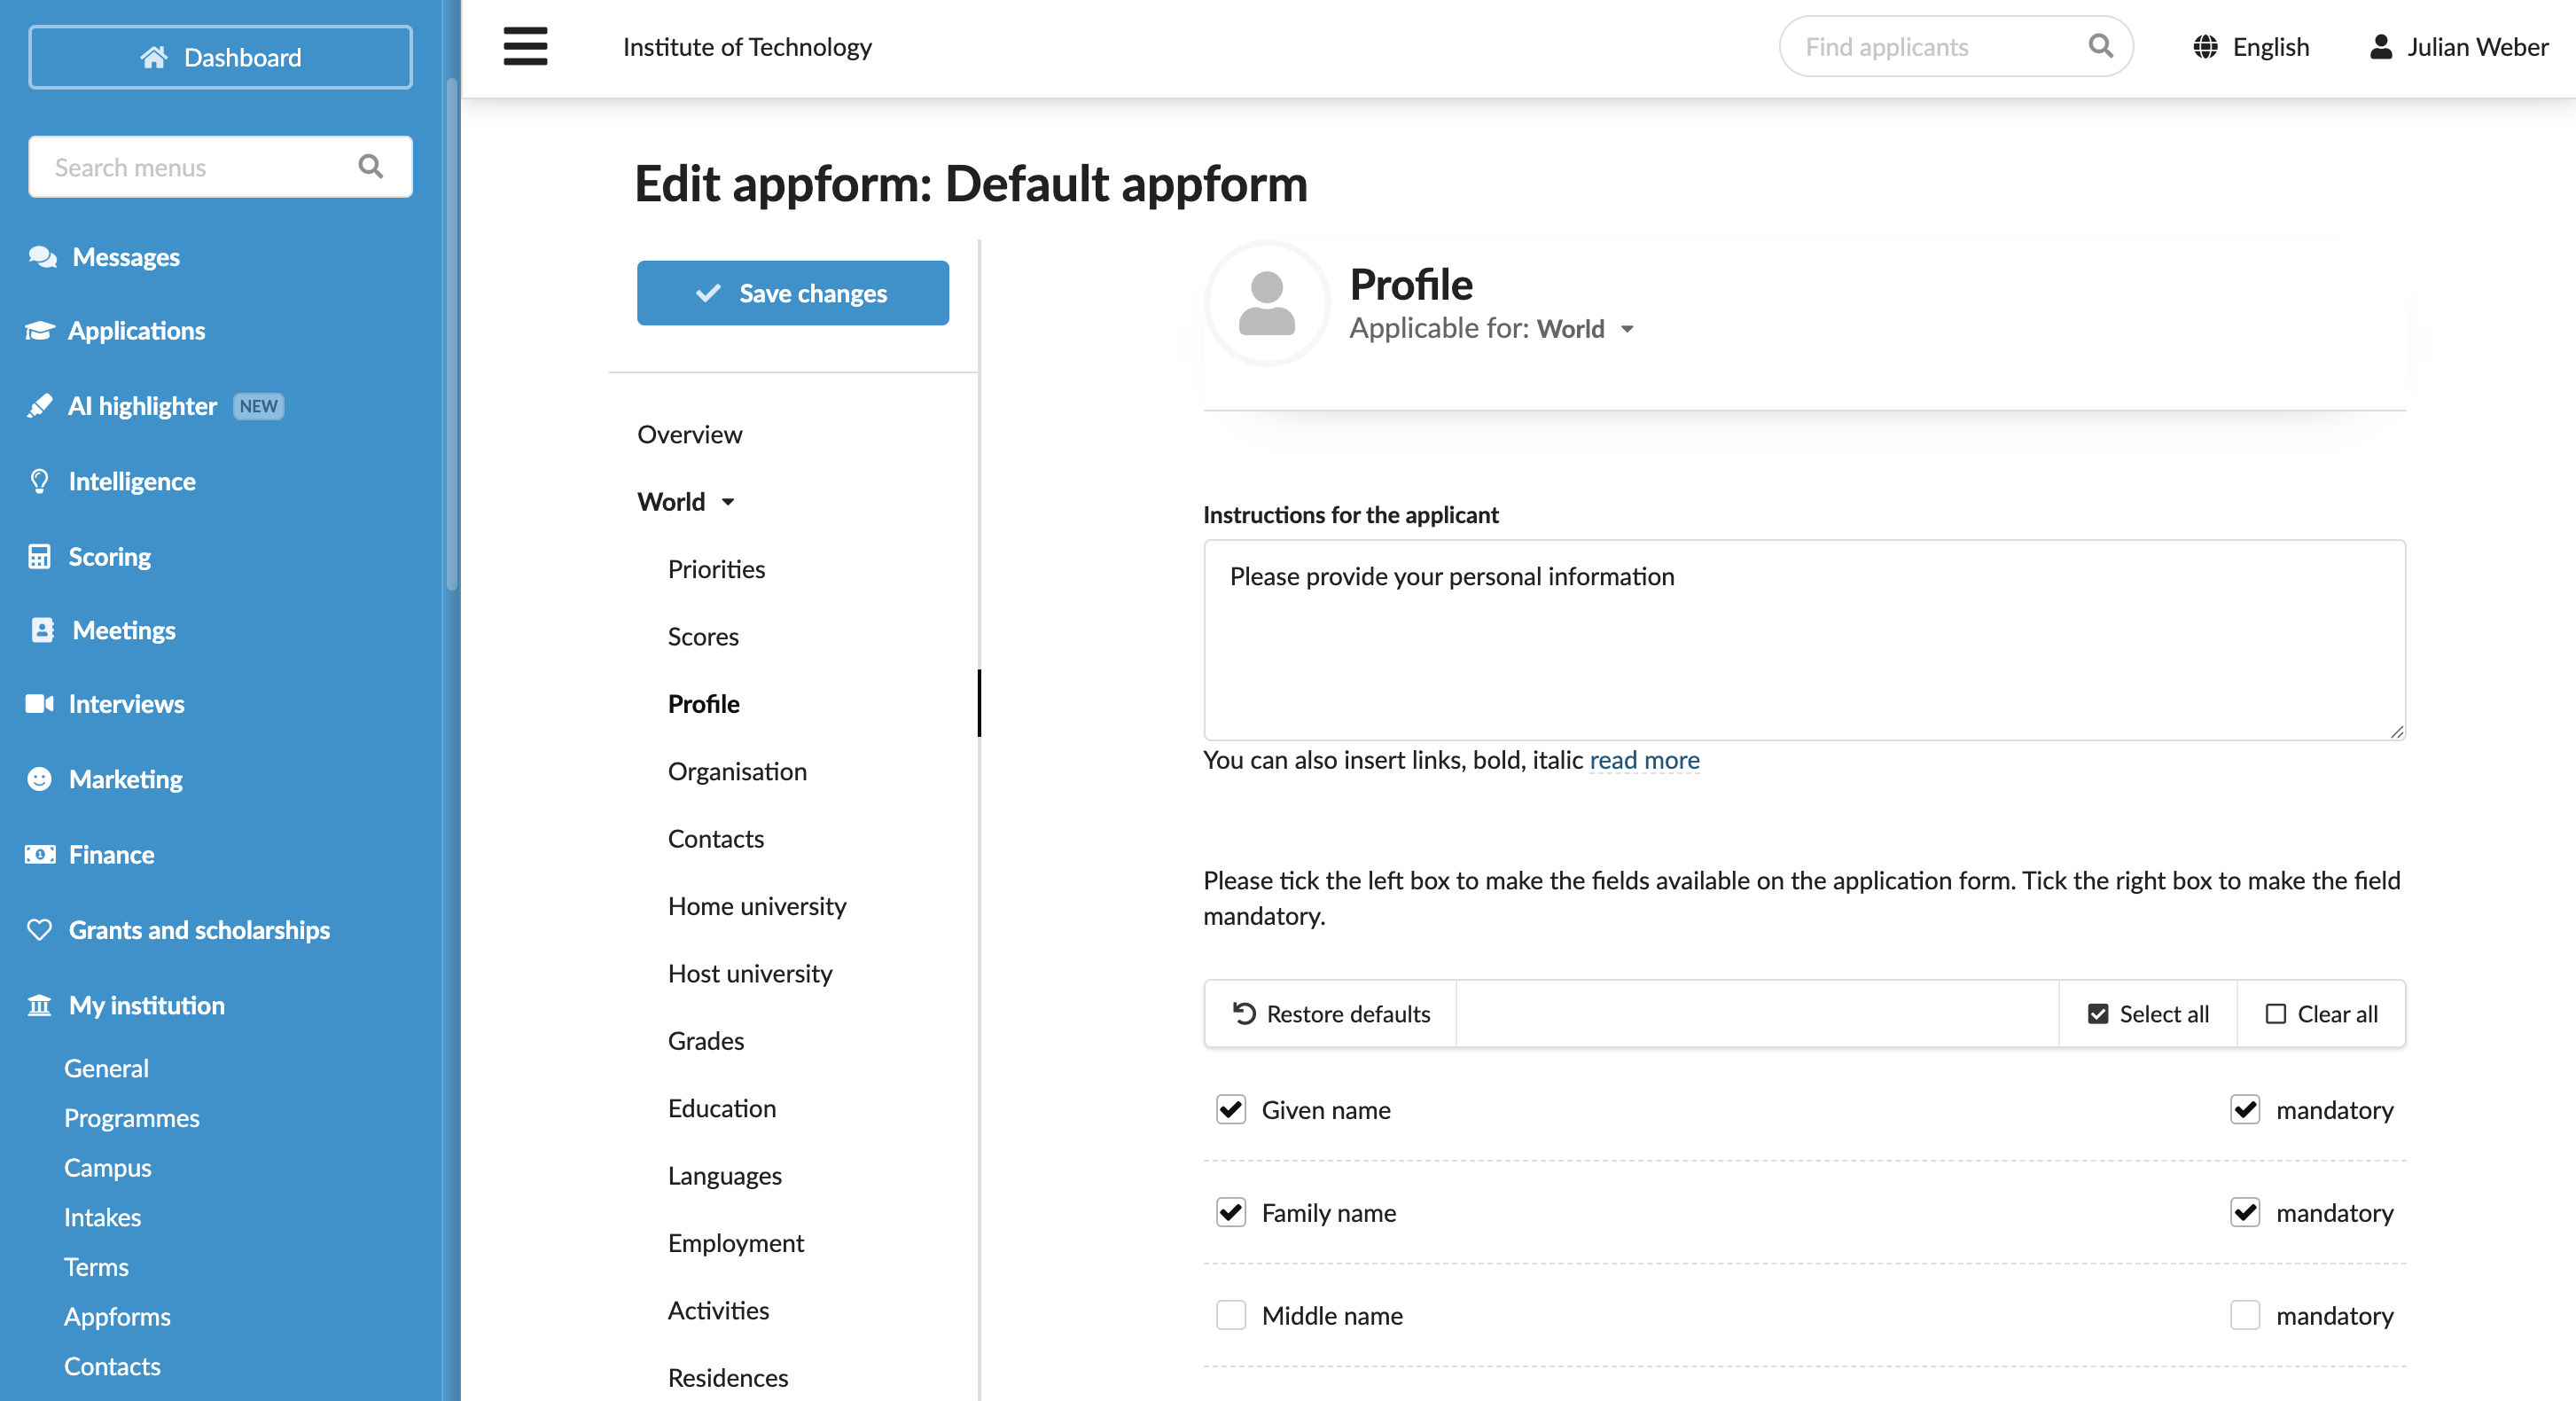Open the Home university section

click(757, 905)
